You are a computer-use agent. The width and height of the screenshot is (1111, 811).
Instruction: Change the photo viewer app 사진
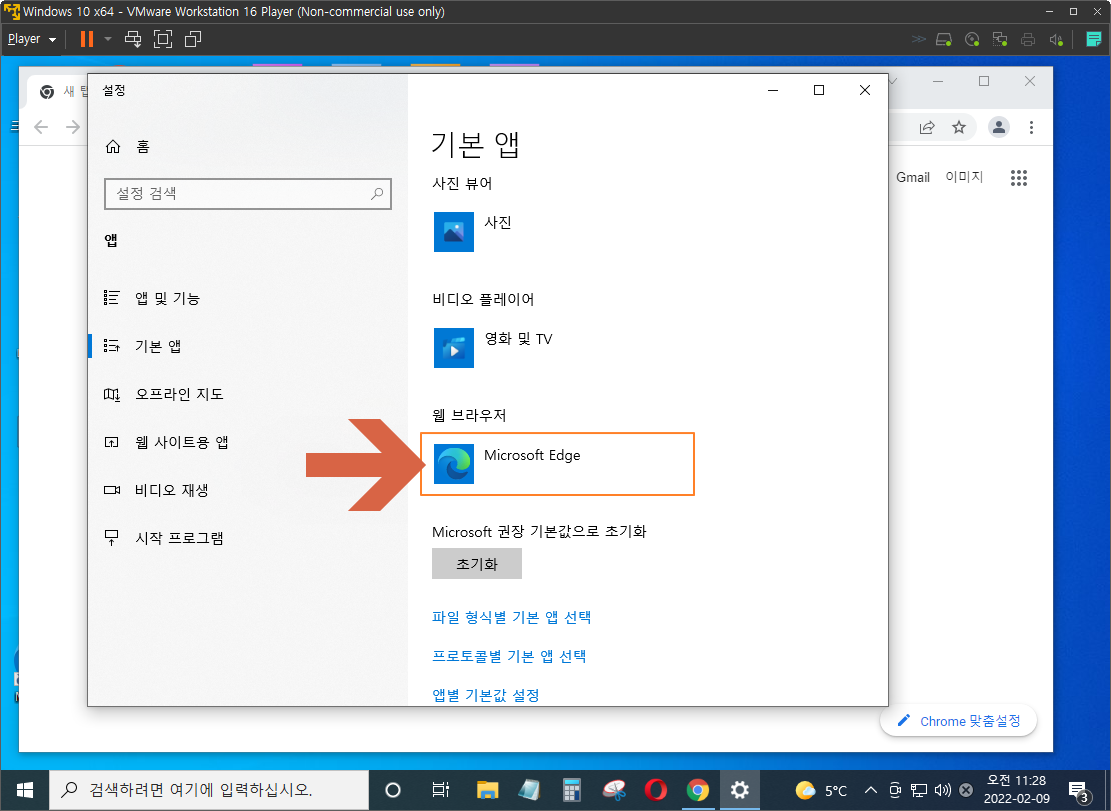[473, 232]
